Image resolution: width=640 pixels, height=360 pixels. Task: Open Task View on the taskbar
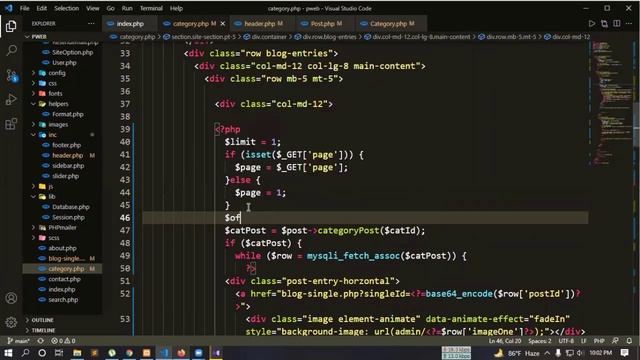click(59, 353)
